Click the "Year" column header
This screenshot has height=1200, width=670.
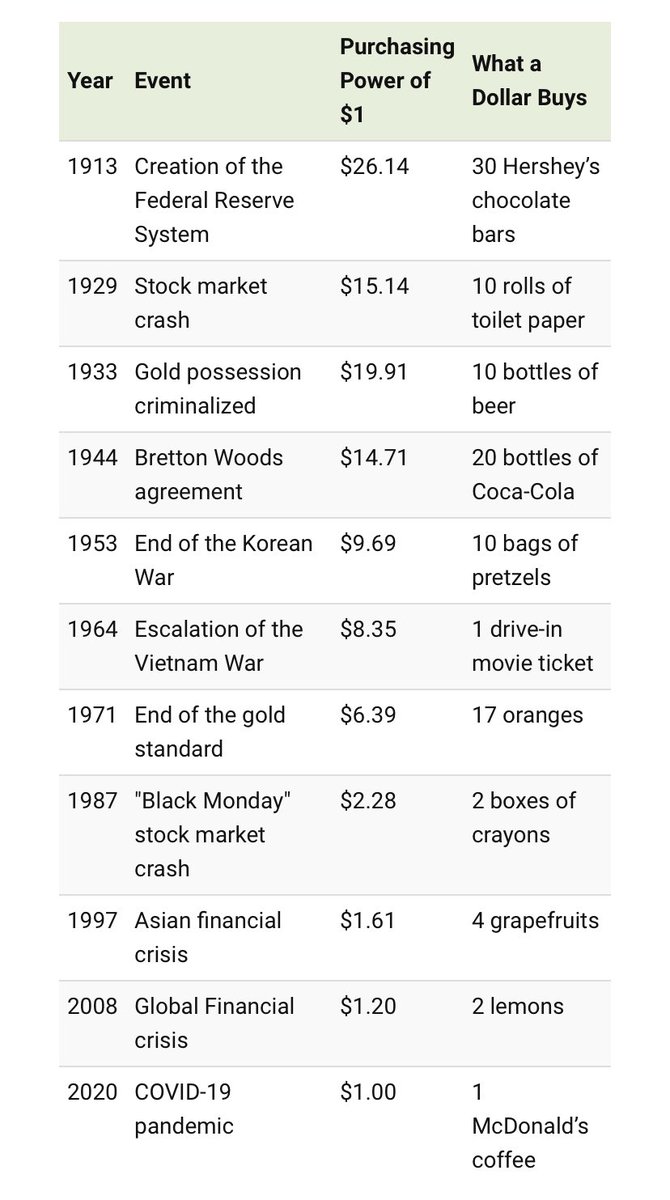[x=90, y=80]
